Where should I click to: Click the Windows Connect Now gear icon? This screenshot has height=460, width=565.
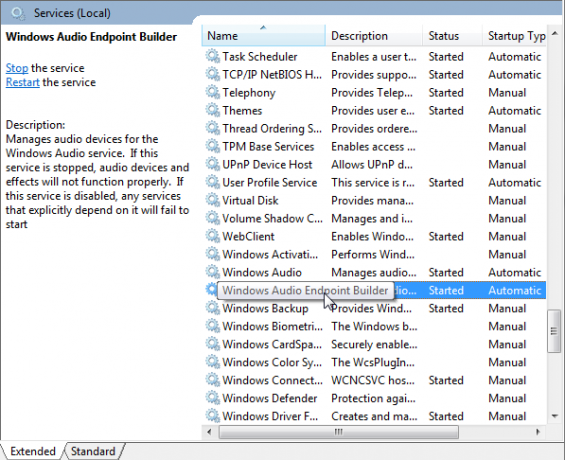[212, 381]
